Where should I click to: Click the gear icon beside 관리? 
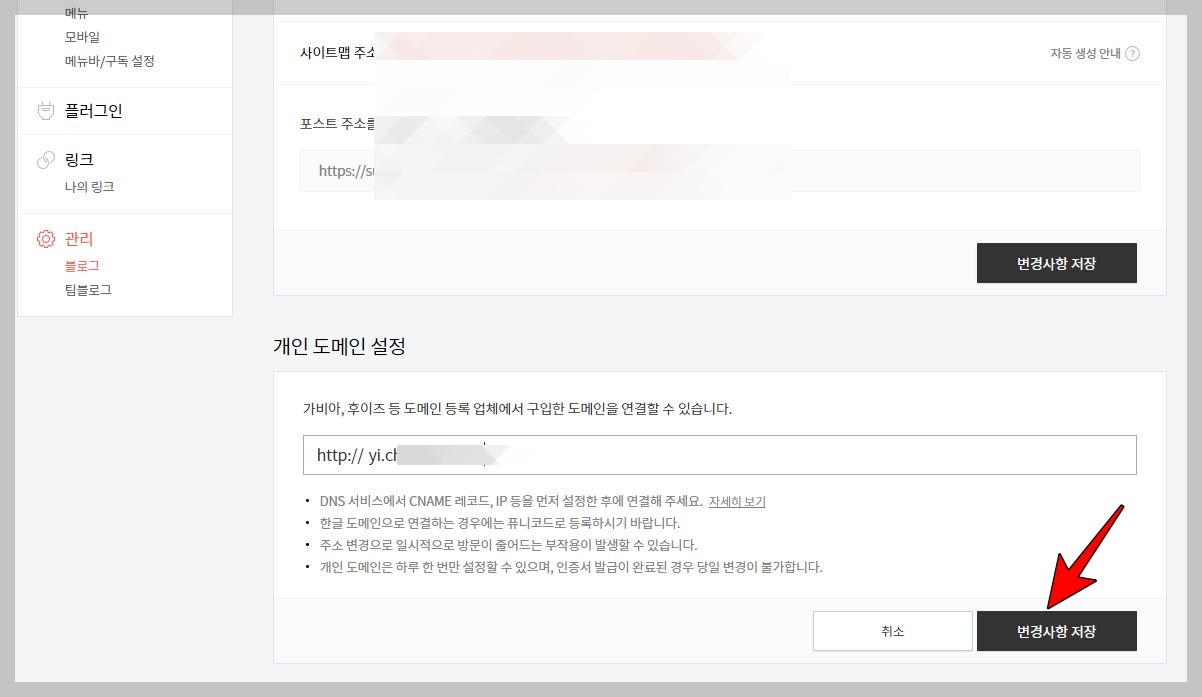[46, 239]
